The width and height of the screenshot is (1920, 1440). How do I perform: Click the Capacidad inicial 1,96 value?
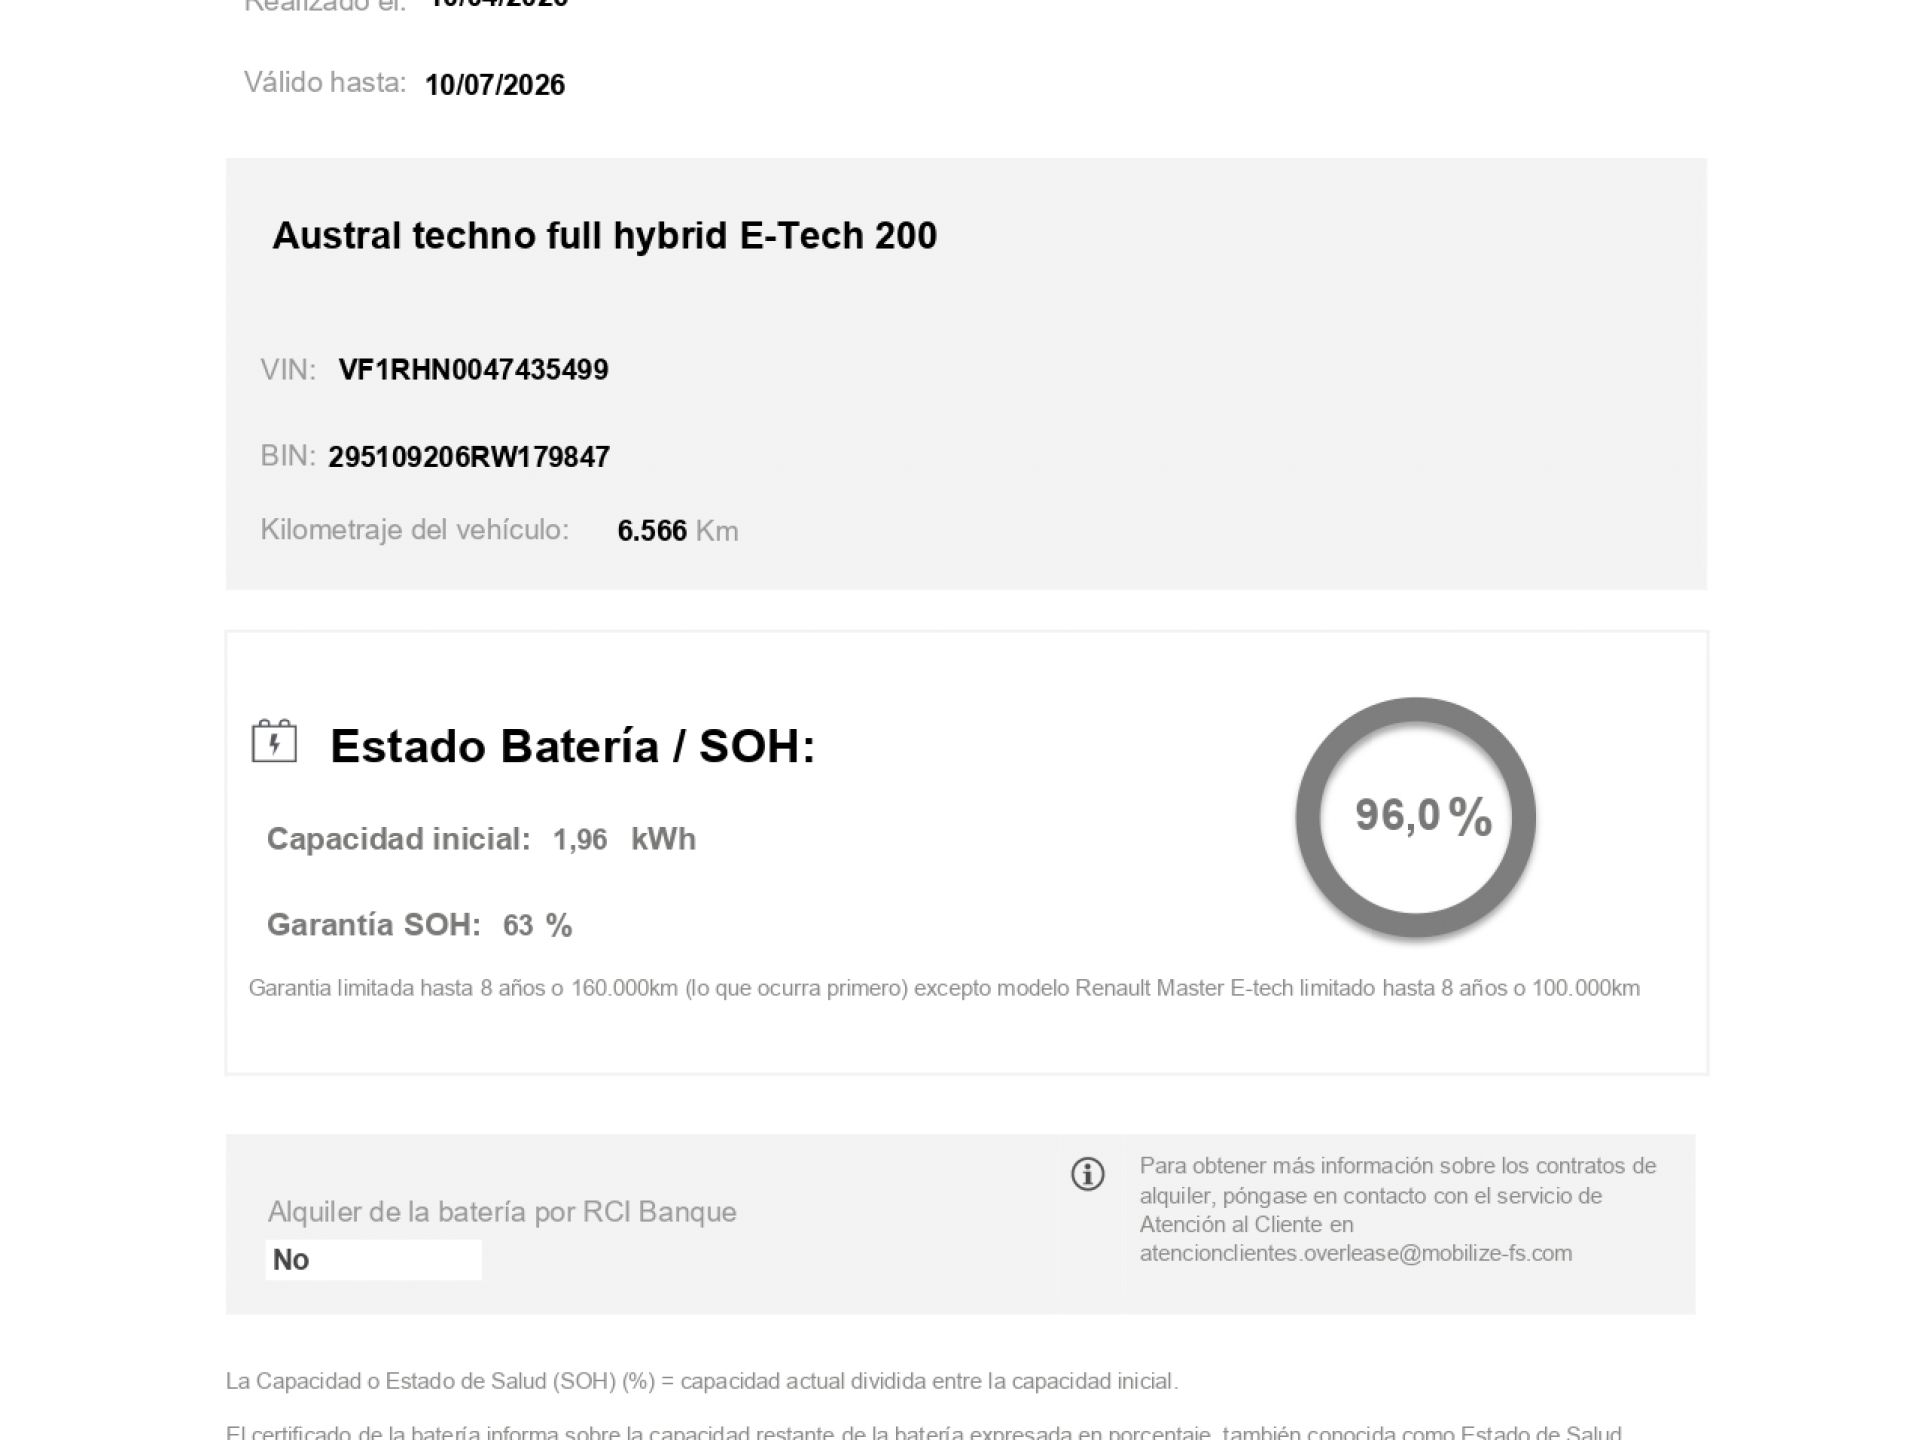(580, 840)
